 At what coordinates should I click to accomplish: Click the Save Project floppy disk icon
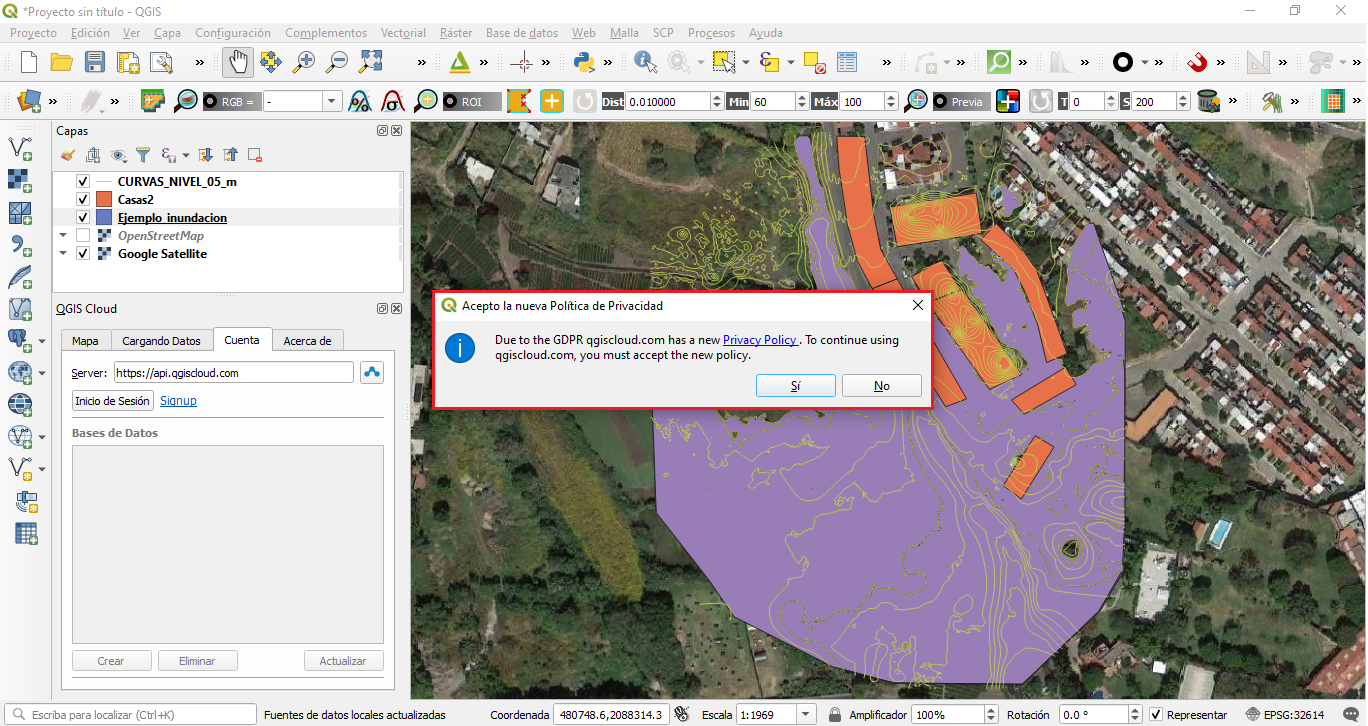95,62
